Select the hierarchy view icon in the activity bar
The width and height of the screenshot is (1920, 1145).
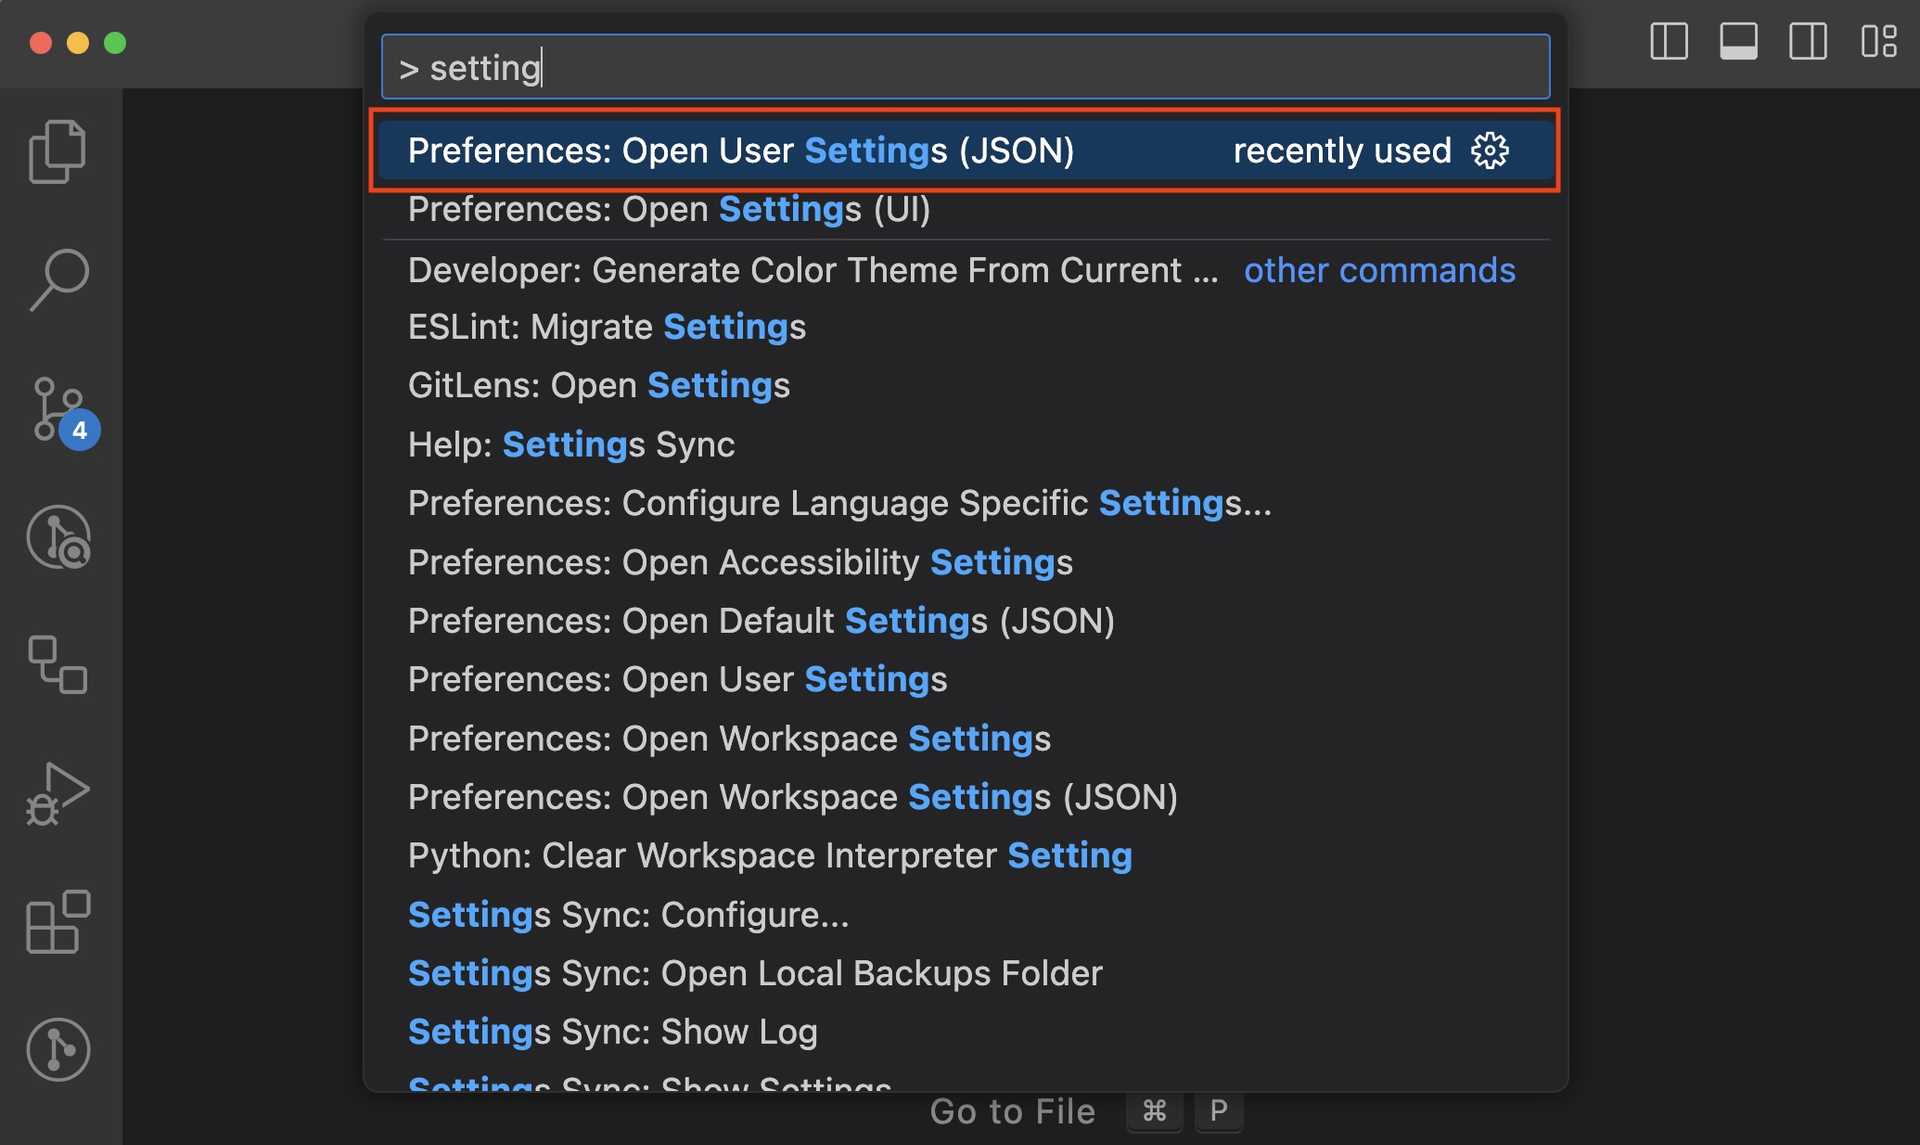(x=57, y=665)
